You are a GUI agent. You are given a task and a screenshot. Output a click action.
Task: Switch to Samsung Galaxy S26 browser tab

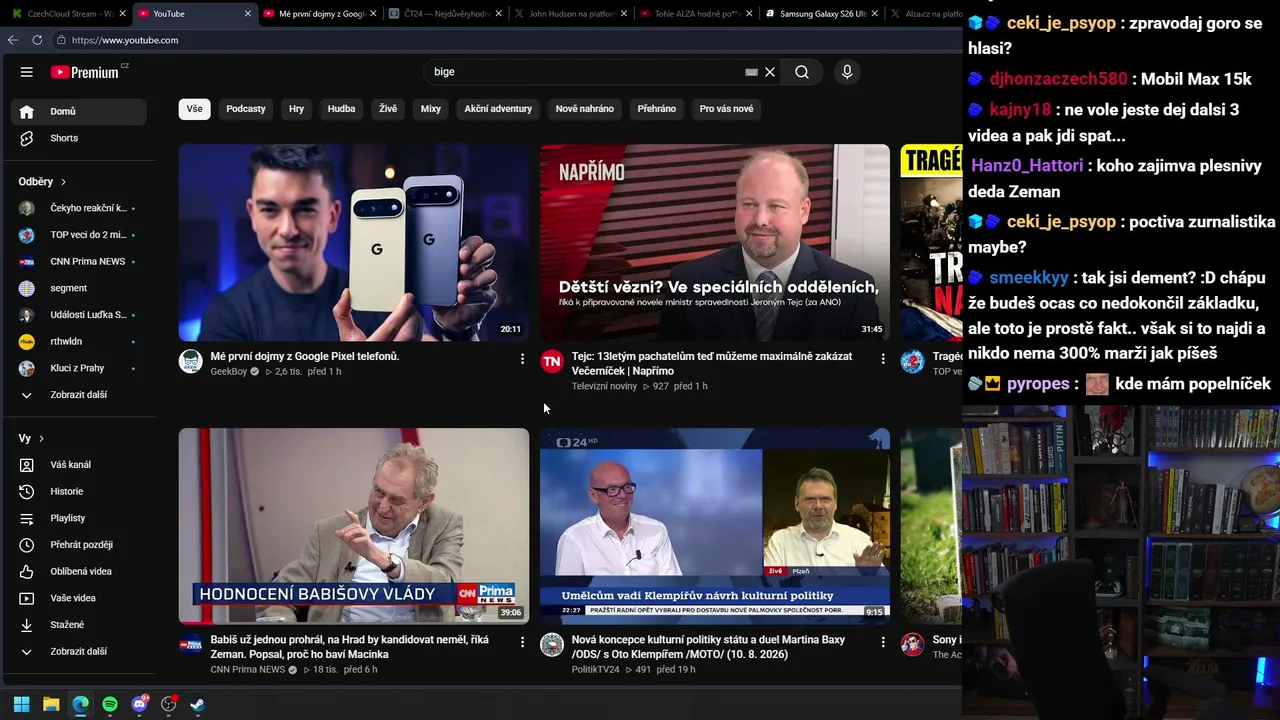point(820,14)
